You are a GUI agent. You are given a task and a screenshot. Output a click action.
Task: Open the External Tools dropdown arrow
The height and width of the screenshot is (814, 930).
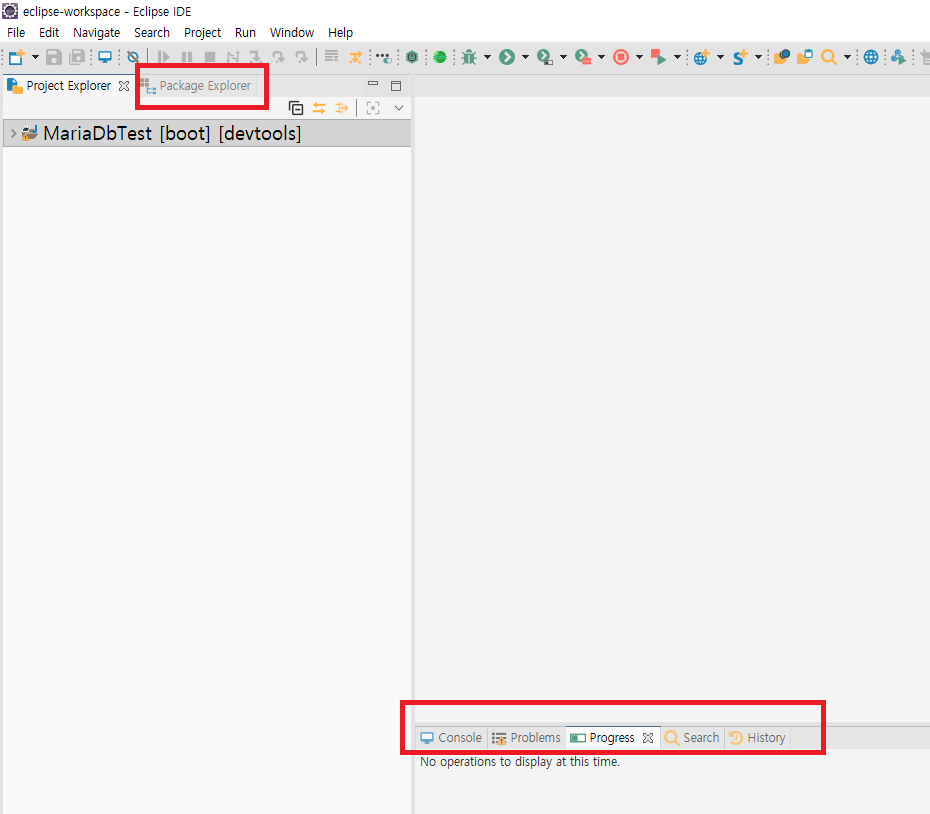pyautogui.click(x=601, y=57)
